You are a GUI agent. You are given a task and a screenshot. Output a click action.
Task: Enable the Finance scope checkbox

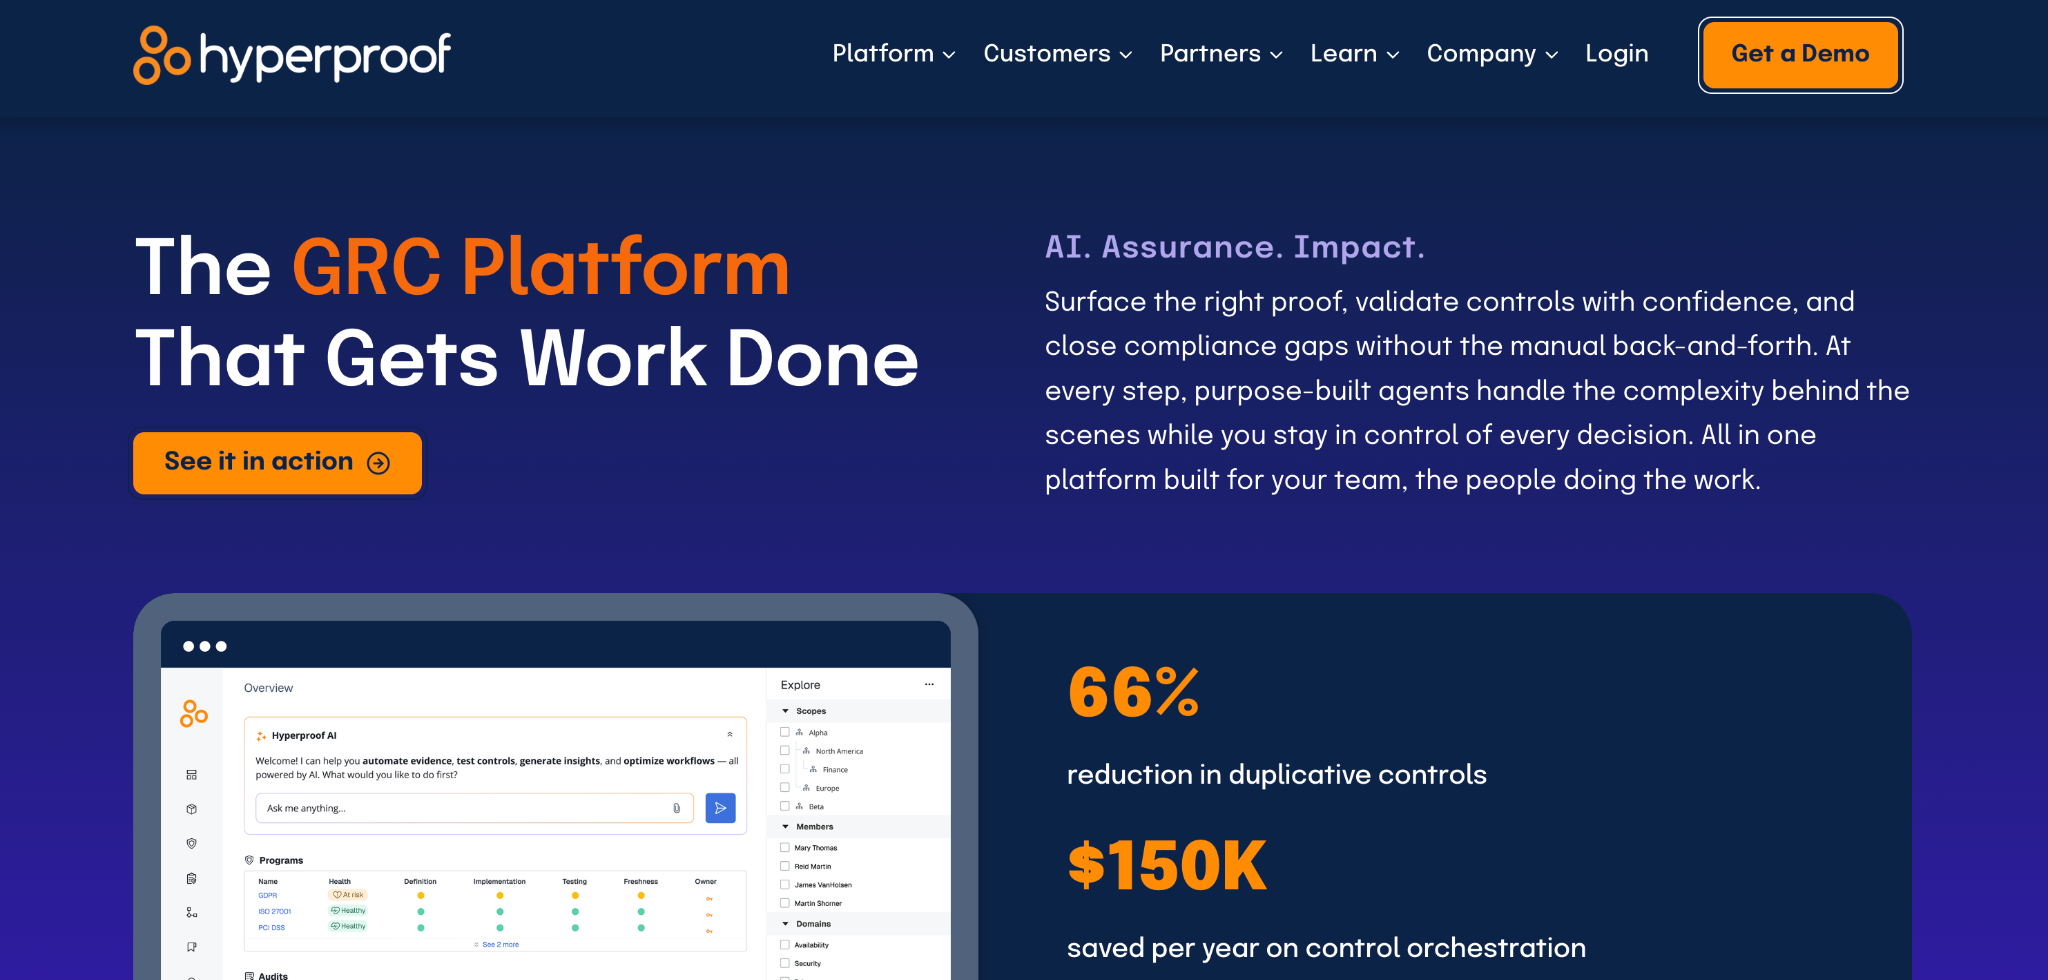tap(785, 770)
